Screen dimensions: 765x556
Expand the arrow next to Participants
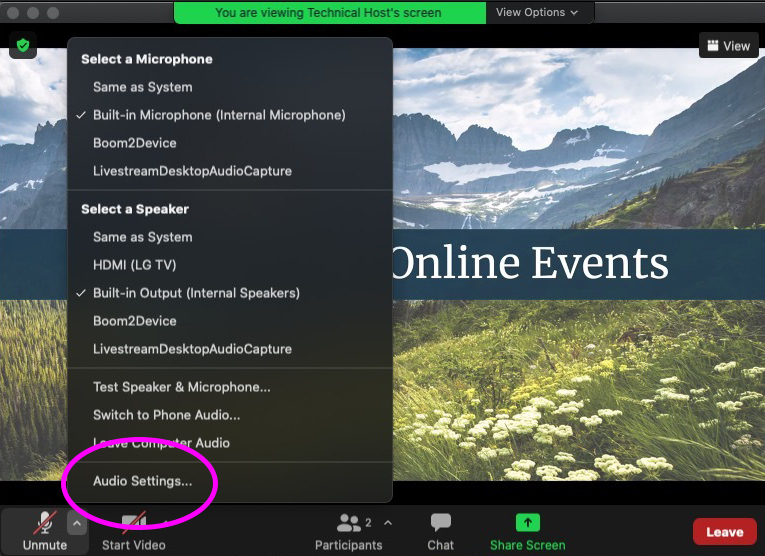(388, 522)
